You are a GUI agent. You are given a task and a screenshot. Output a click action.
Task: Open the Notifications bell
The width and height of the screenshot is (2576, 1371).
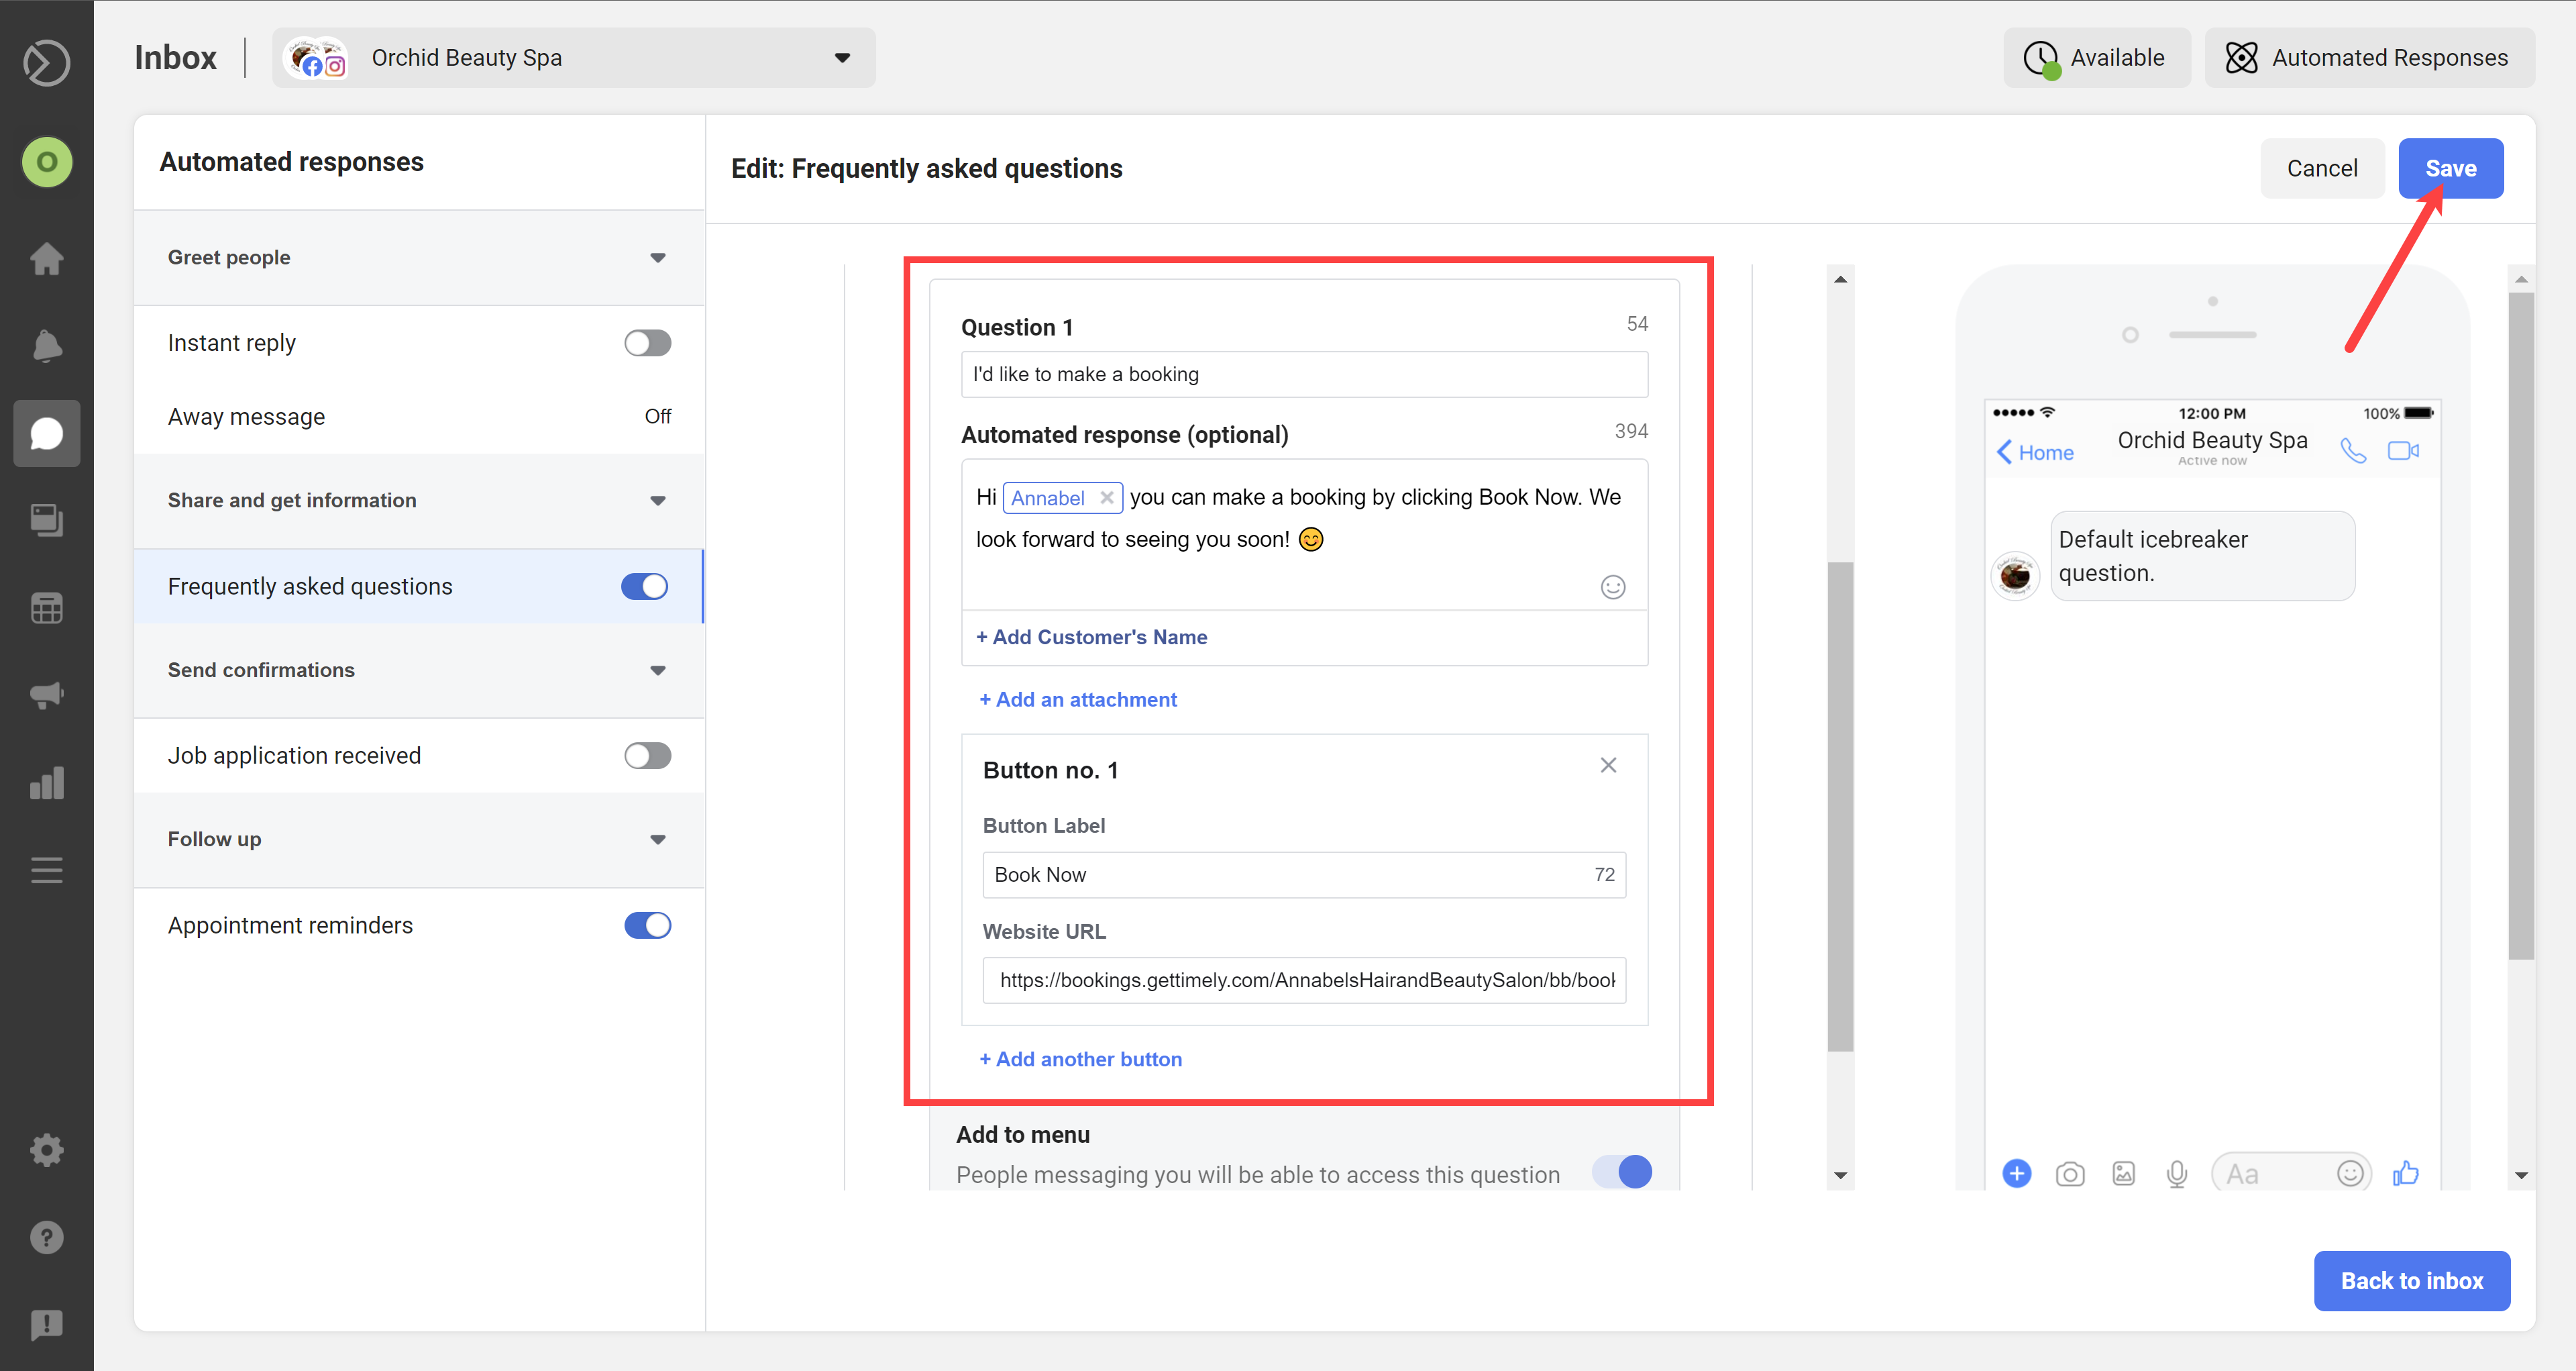tap(46, 346)
